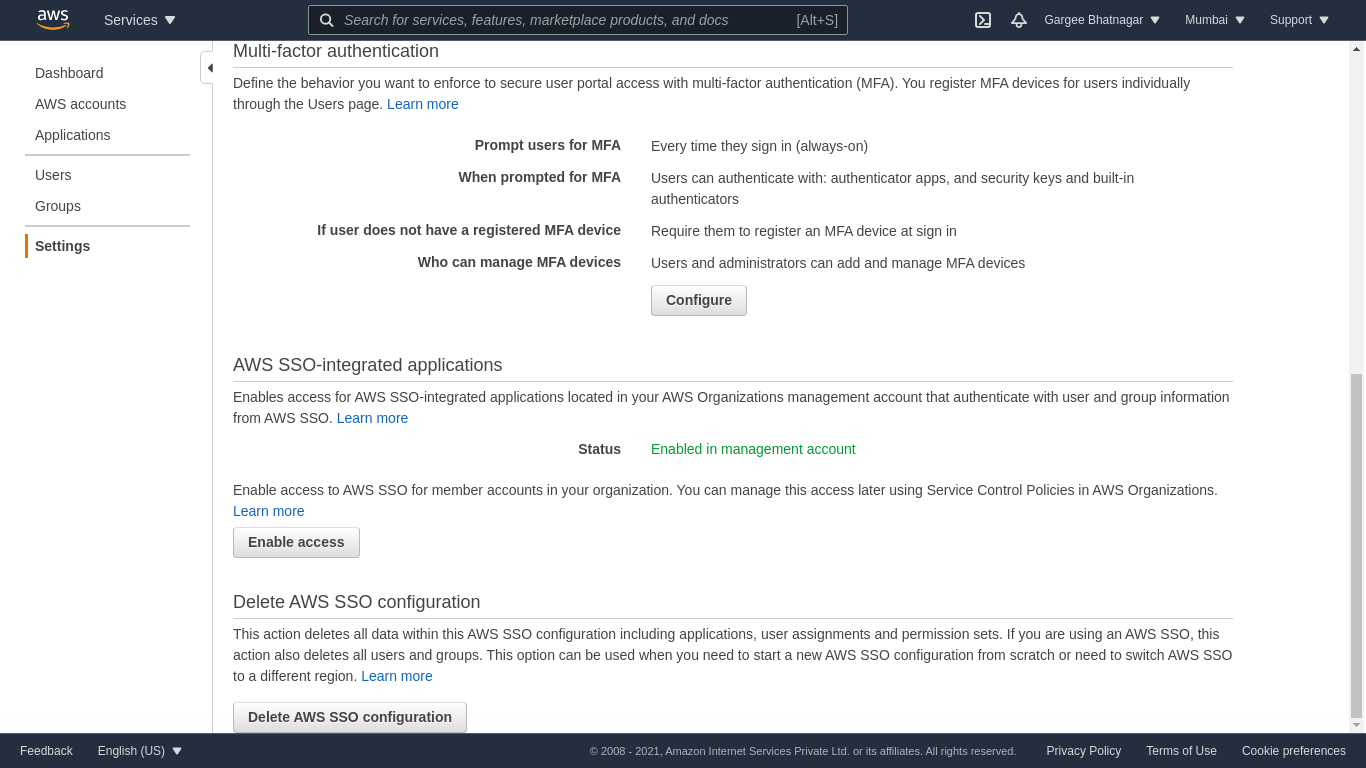Viewport: 1366px width, 768px height.
Task: Click the scrollbar up arrow
Action: [1356, 48]
